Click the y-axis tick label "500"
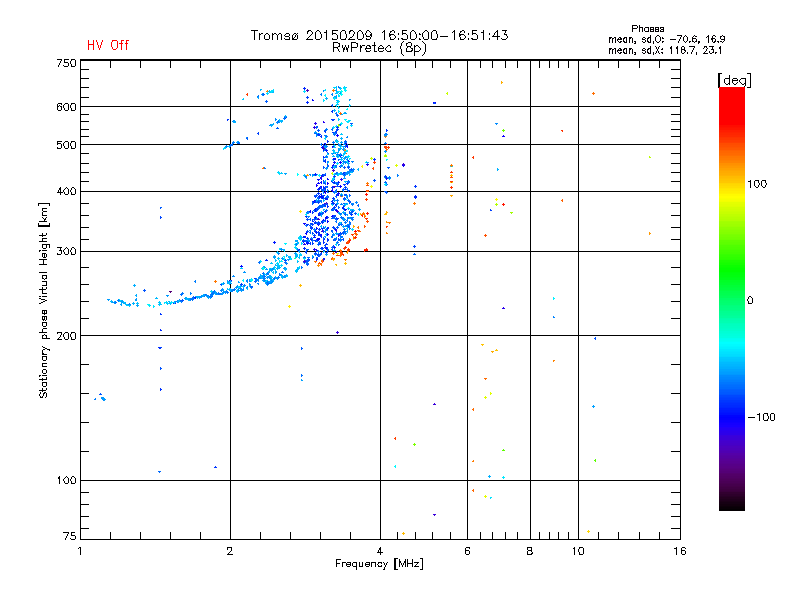This screenshot has width=800, height=600. (x=66, y=145)
